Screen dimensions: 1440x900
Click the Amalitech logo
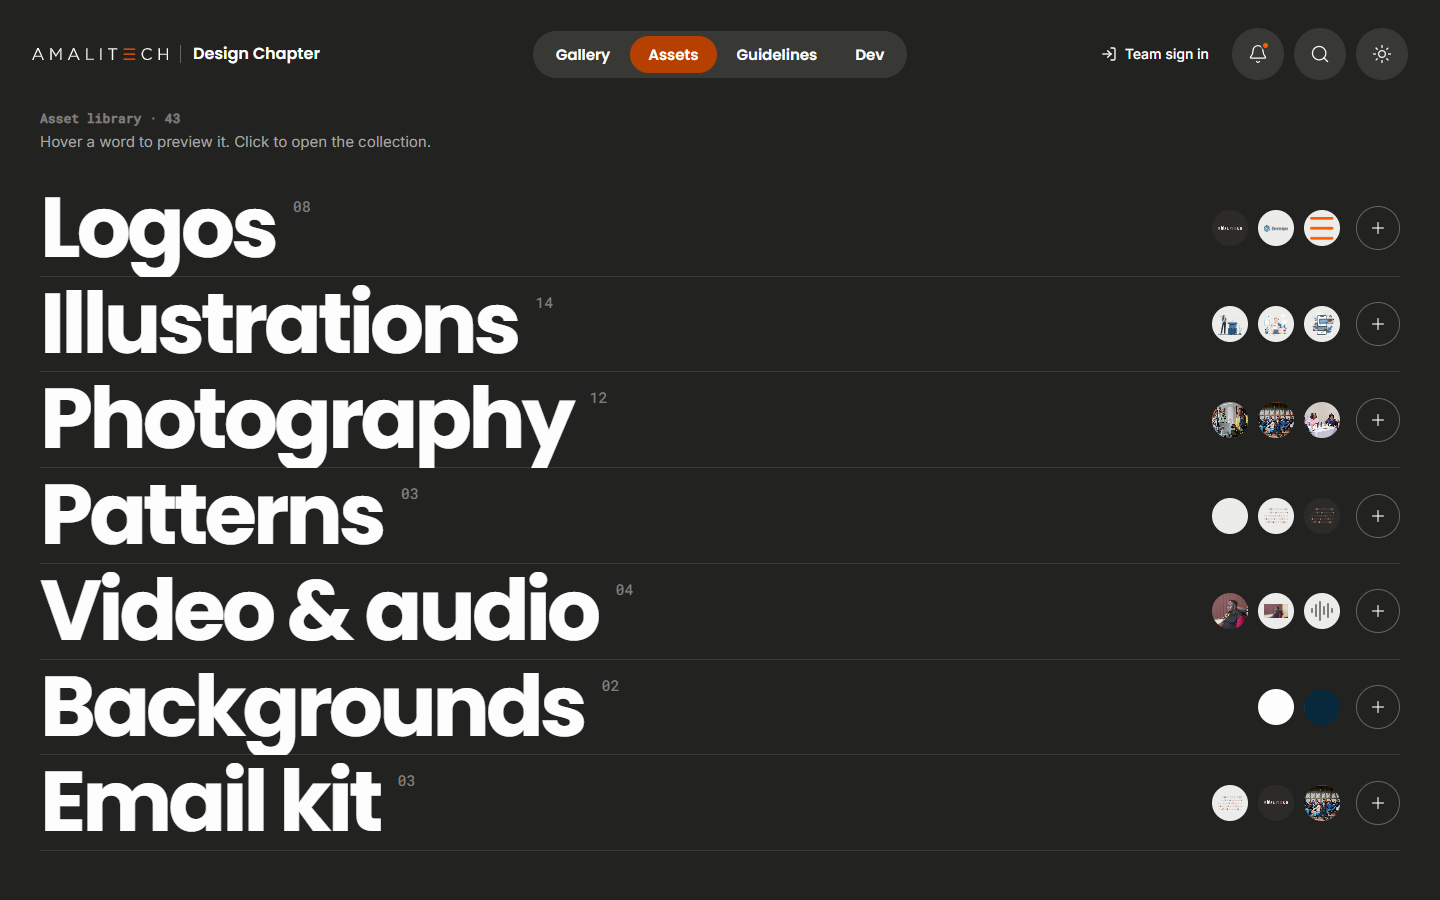coord(100,54)
